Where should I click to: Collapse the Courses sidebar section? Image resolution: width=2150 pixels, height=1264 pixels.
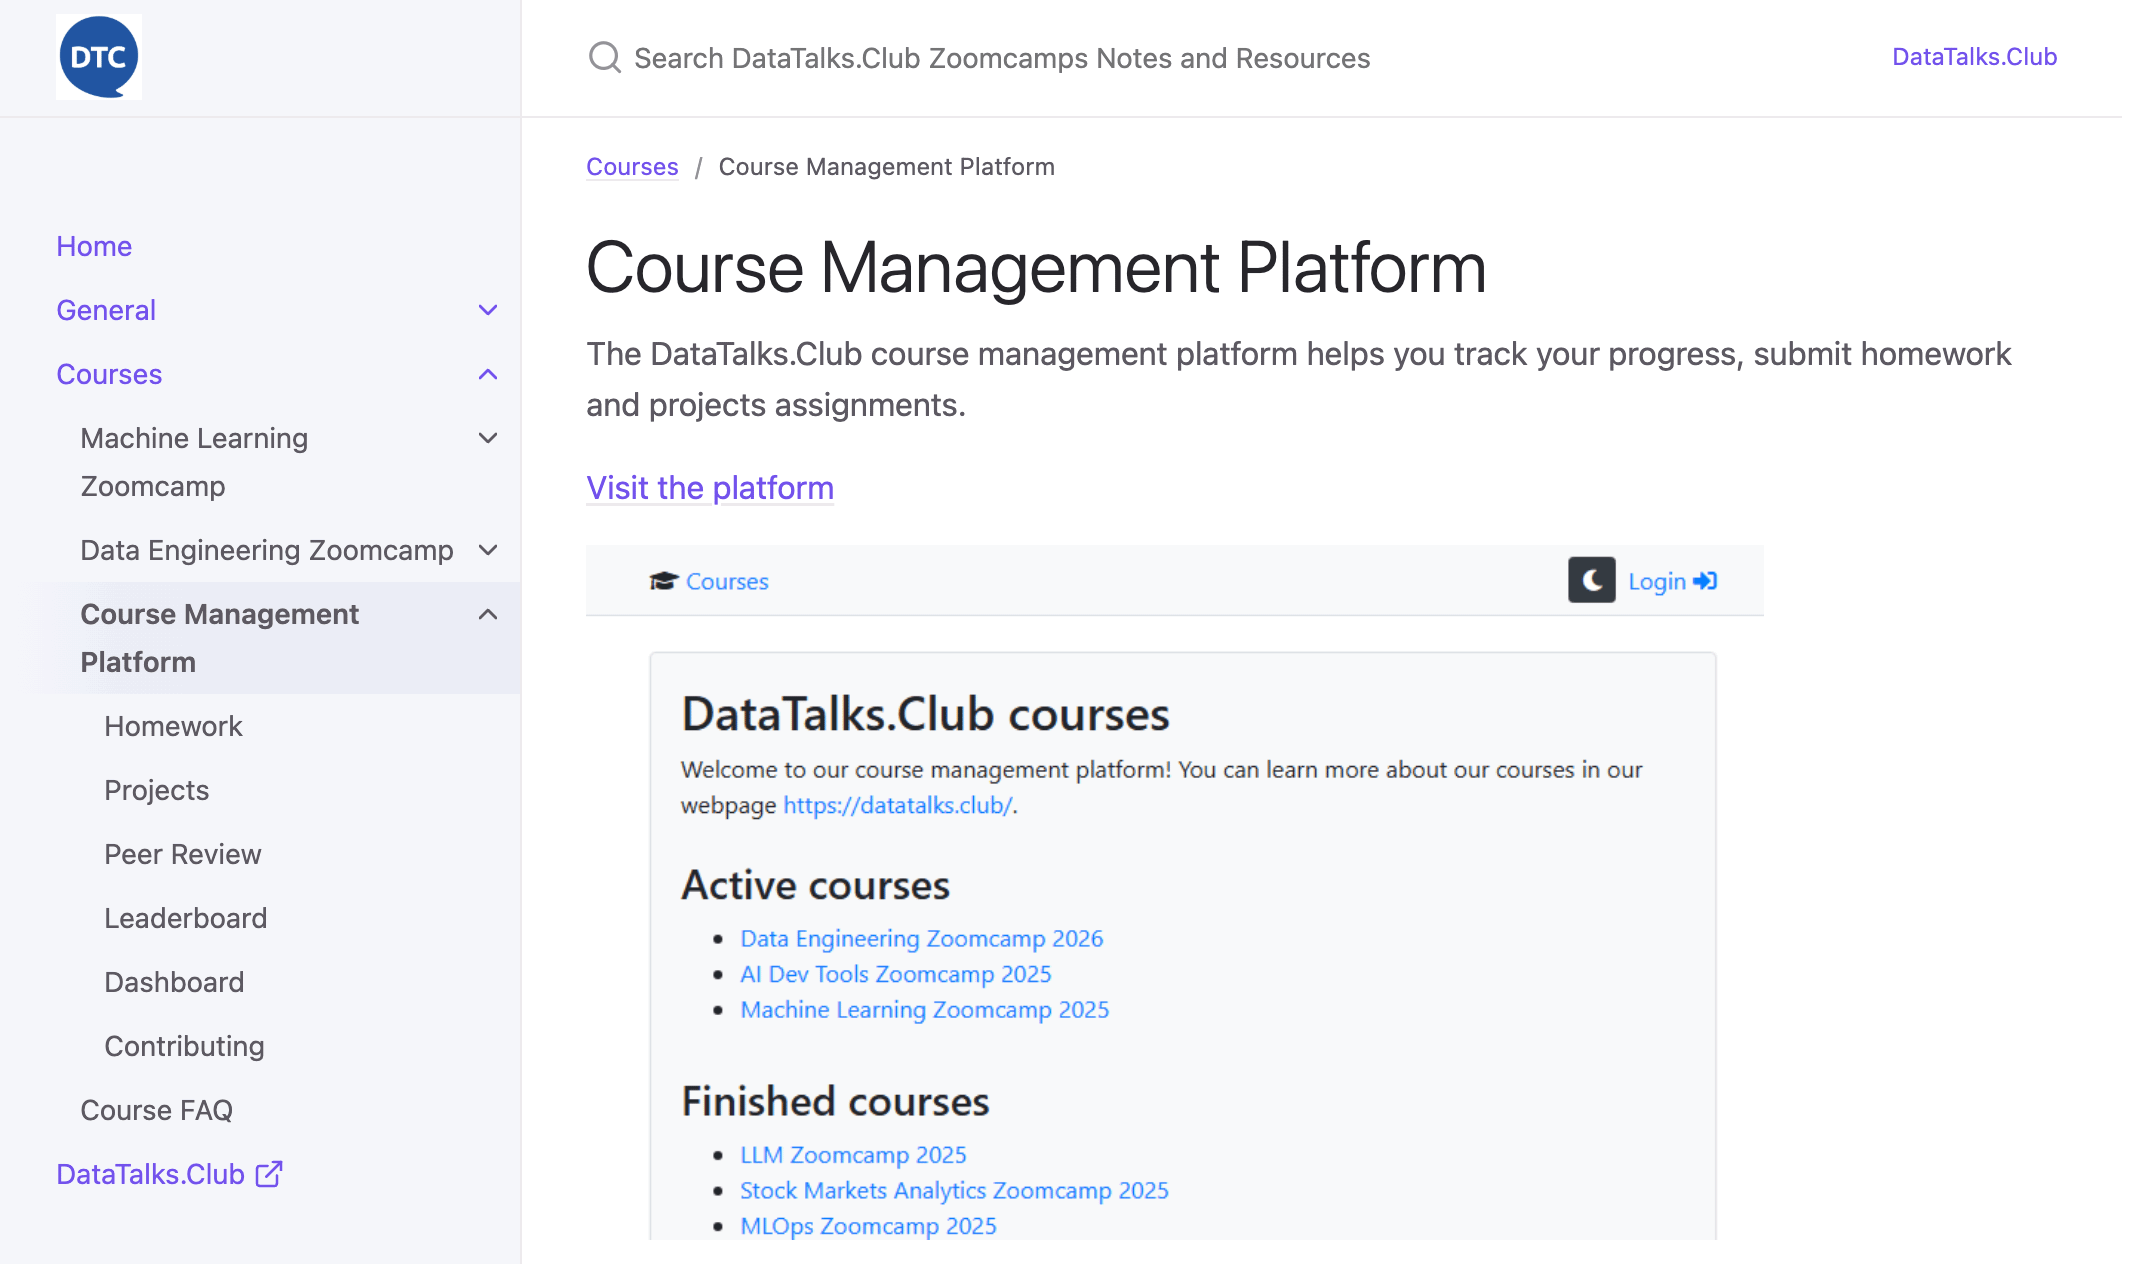(x=488, y=374)
